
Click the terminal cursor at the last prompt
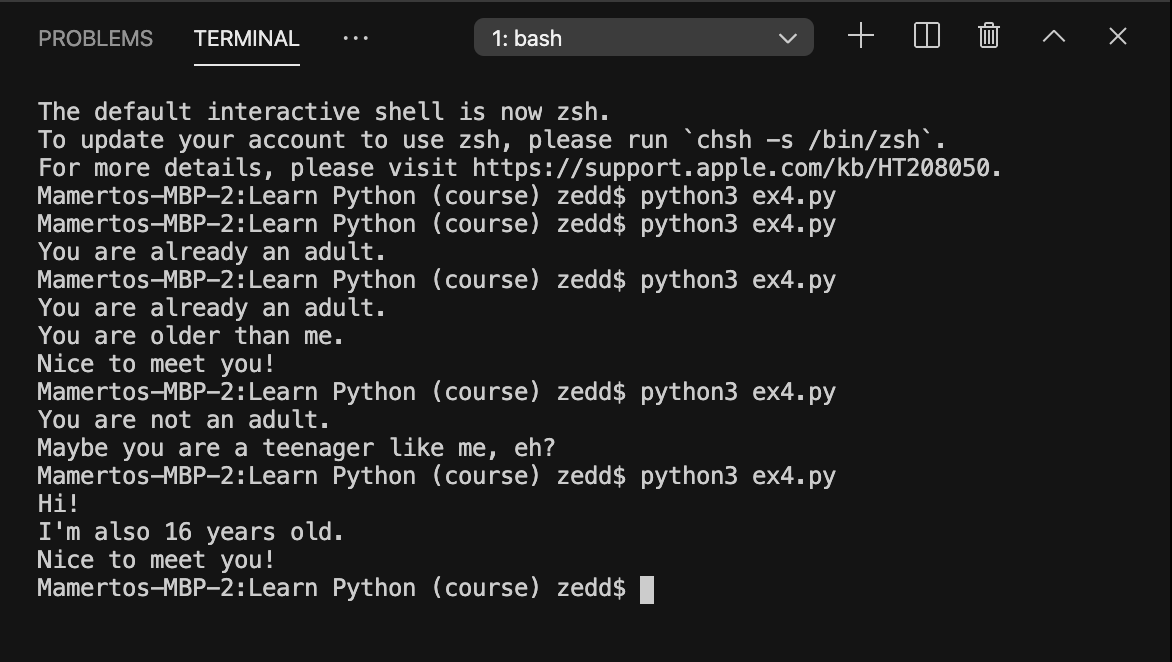647,589
